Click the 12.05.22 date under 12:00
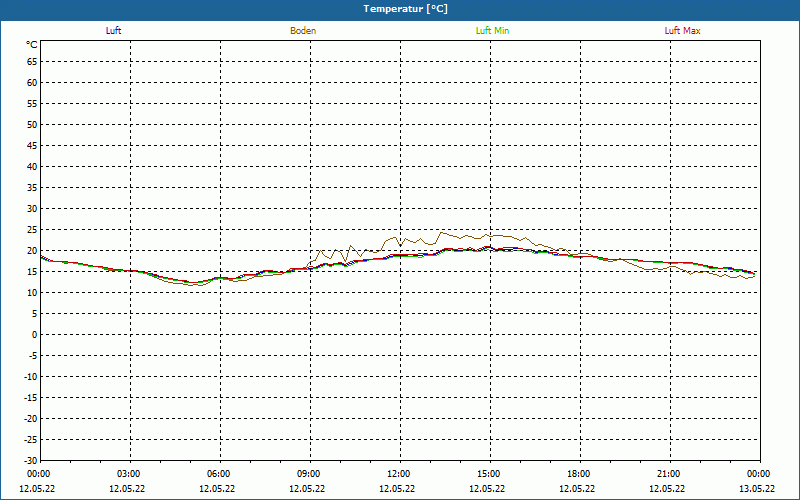Image resolution: width=800 pixels, height=500 pixels. [x=397, y=489]
